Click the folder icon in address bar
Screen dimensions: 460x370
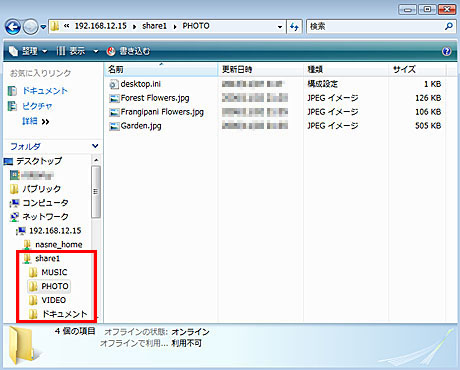pos(55,26)
